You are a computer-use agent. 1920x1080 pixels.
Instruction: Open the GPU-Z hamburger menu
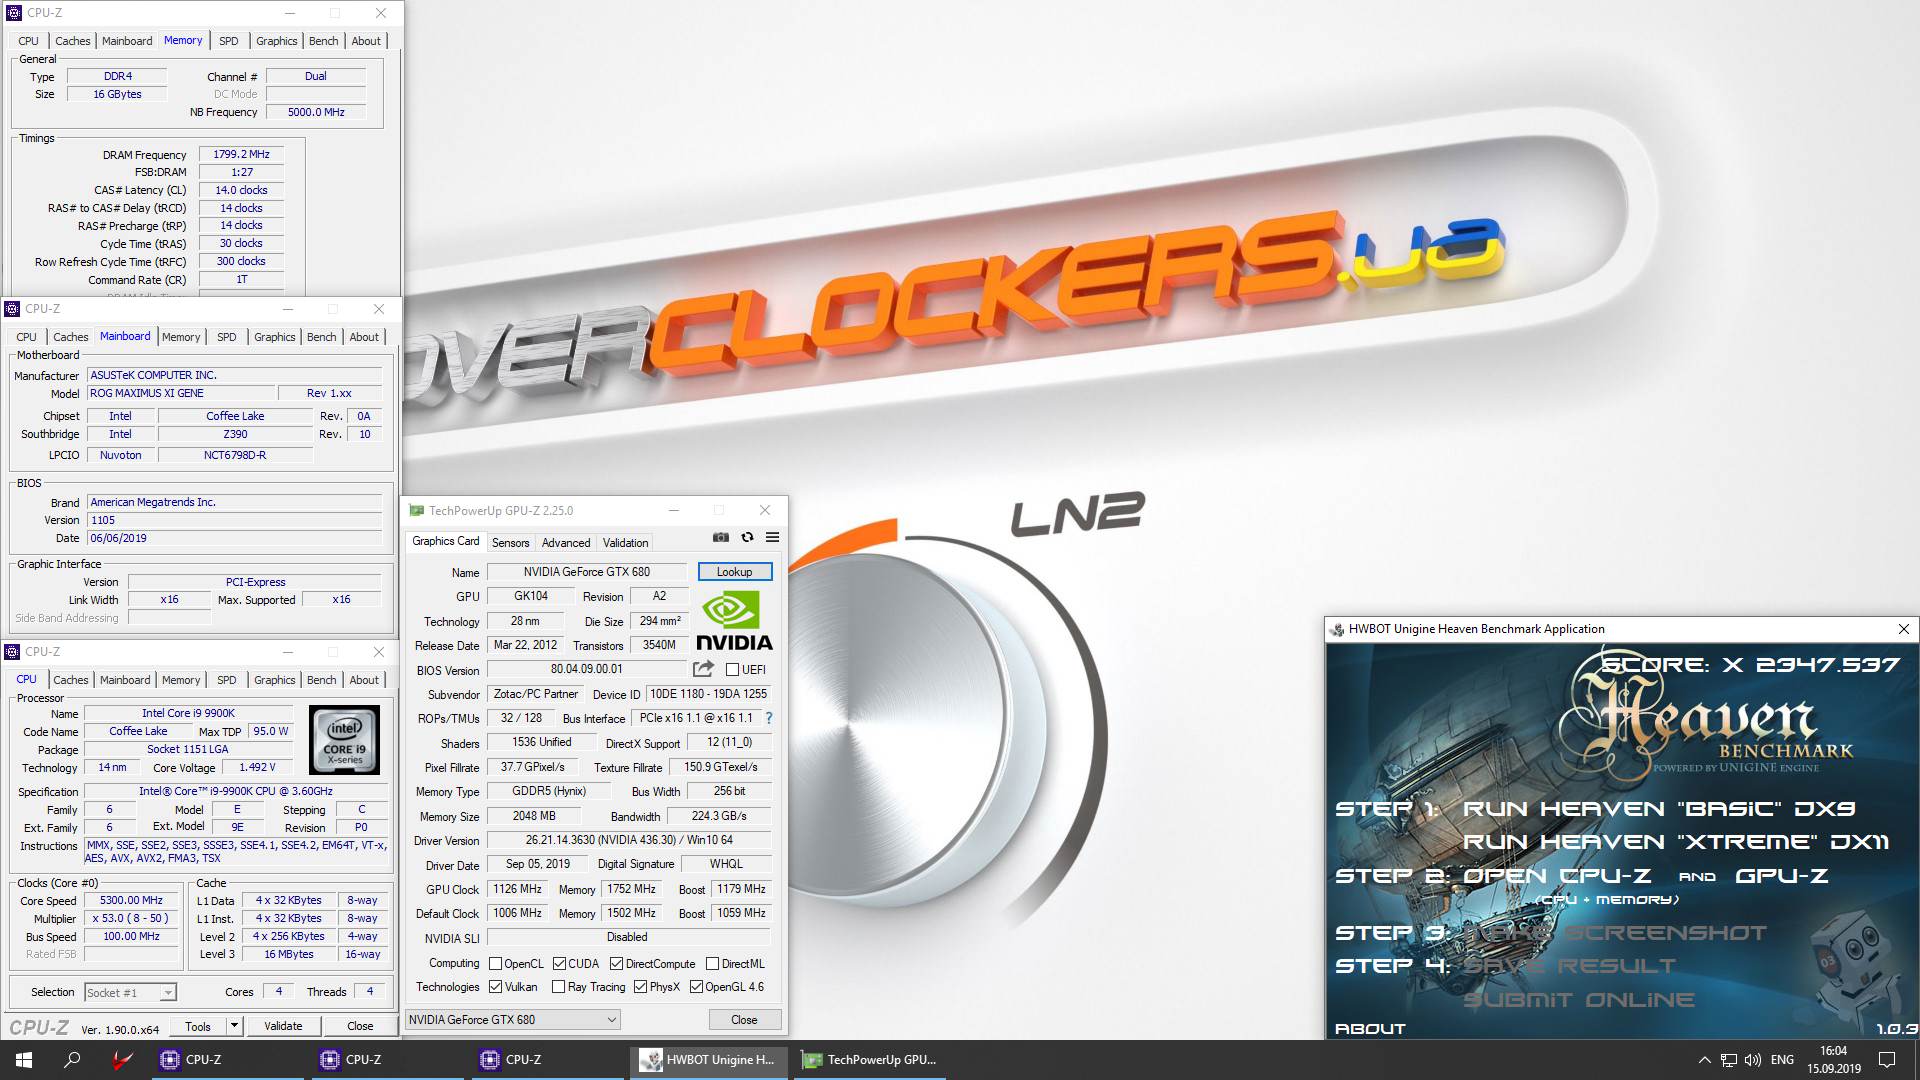[772, 537]
